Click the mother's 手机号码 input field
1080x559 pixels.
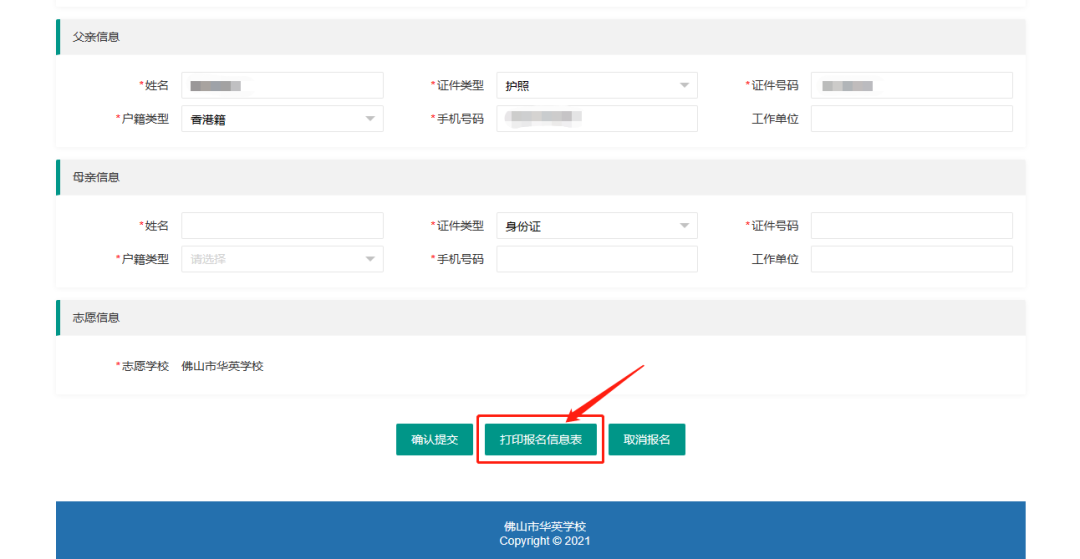596,259
